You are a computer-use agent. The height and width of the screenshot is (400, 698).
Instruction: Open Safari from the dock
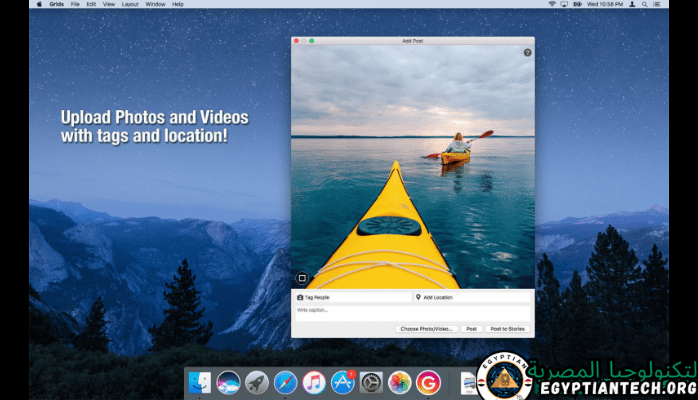(285, 382)
